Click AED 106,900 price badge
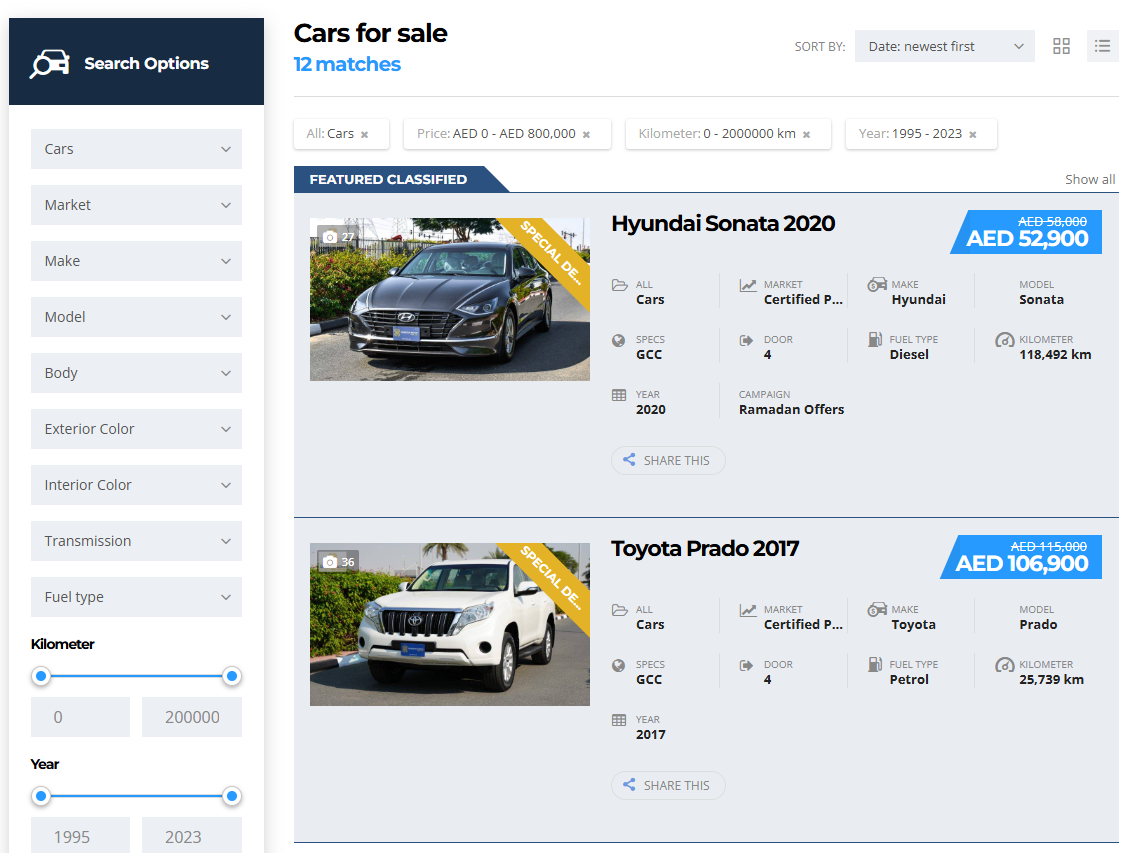Screen dimensions: 1146x853 [1021, 558]
